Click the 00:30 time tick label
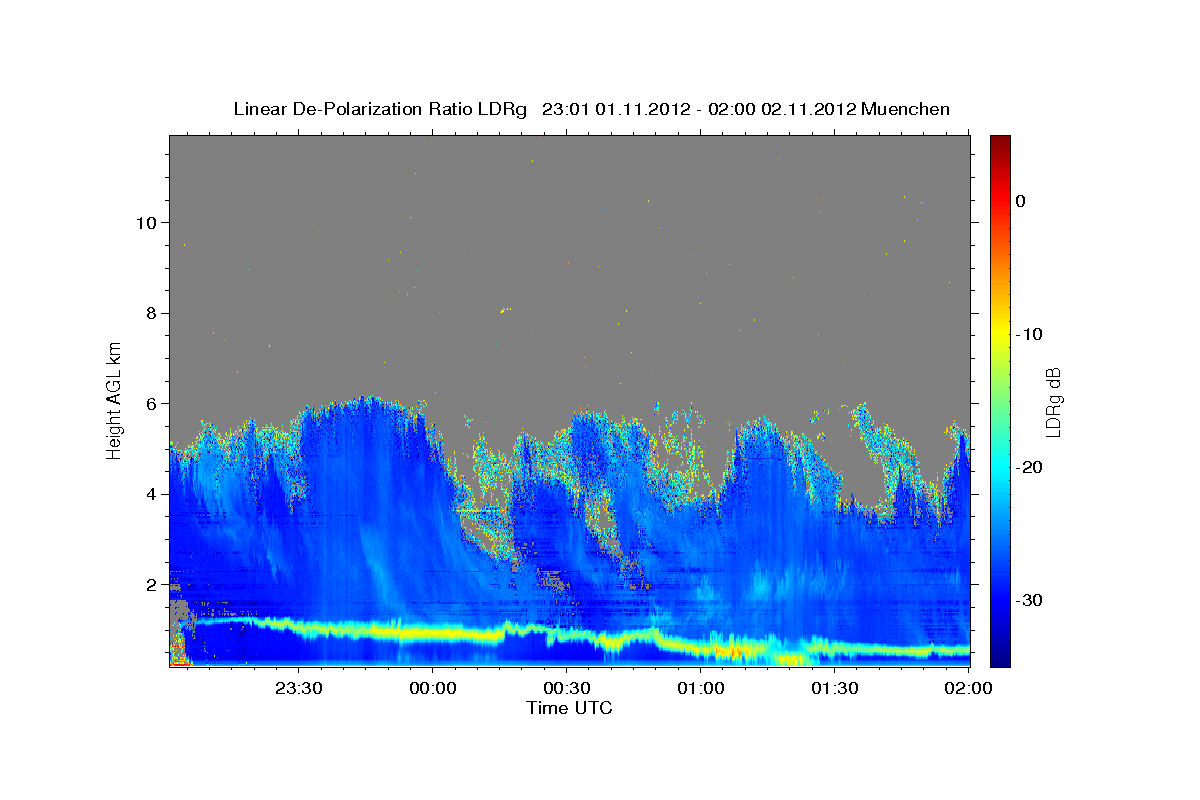1200x800 pixels. coord(567,688)
